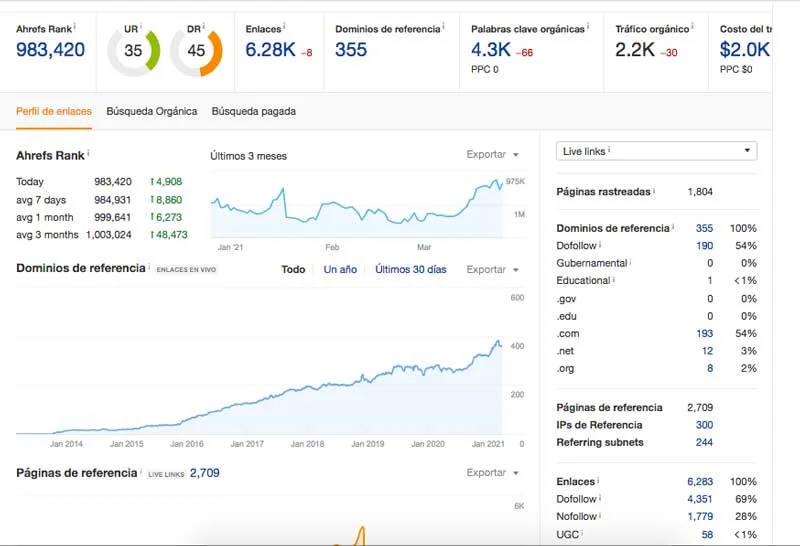Open the Perfil de enlaces tab

click(x=54, y=111)
